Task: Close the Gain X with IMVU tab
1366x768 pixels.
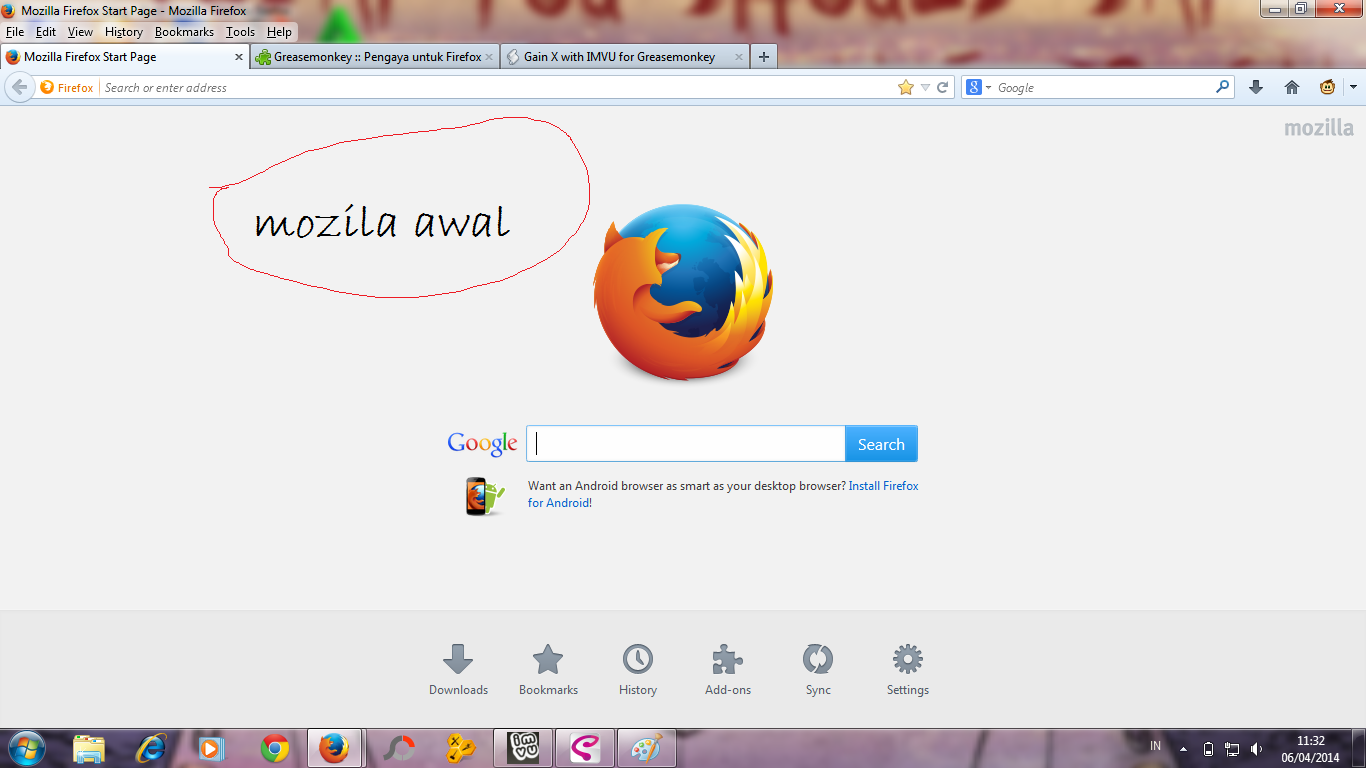Action: (739, 57)
